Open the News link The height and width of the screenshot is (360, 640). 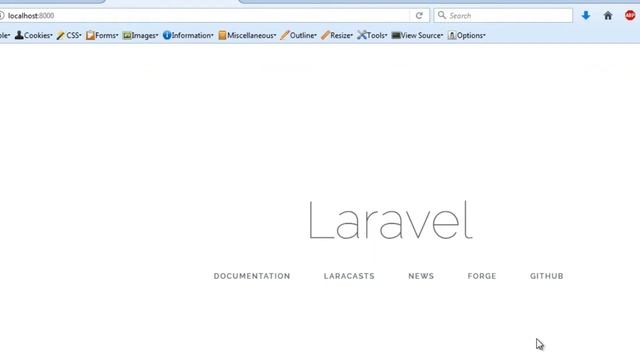421,276
